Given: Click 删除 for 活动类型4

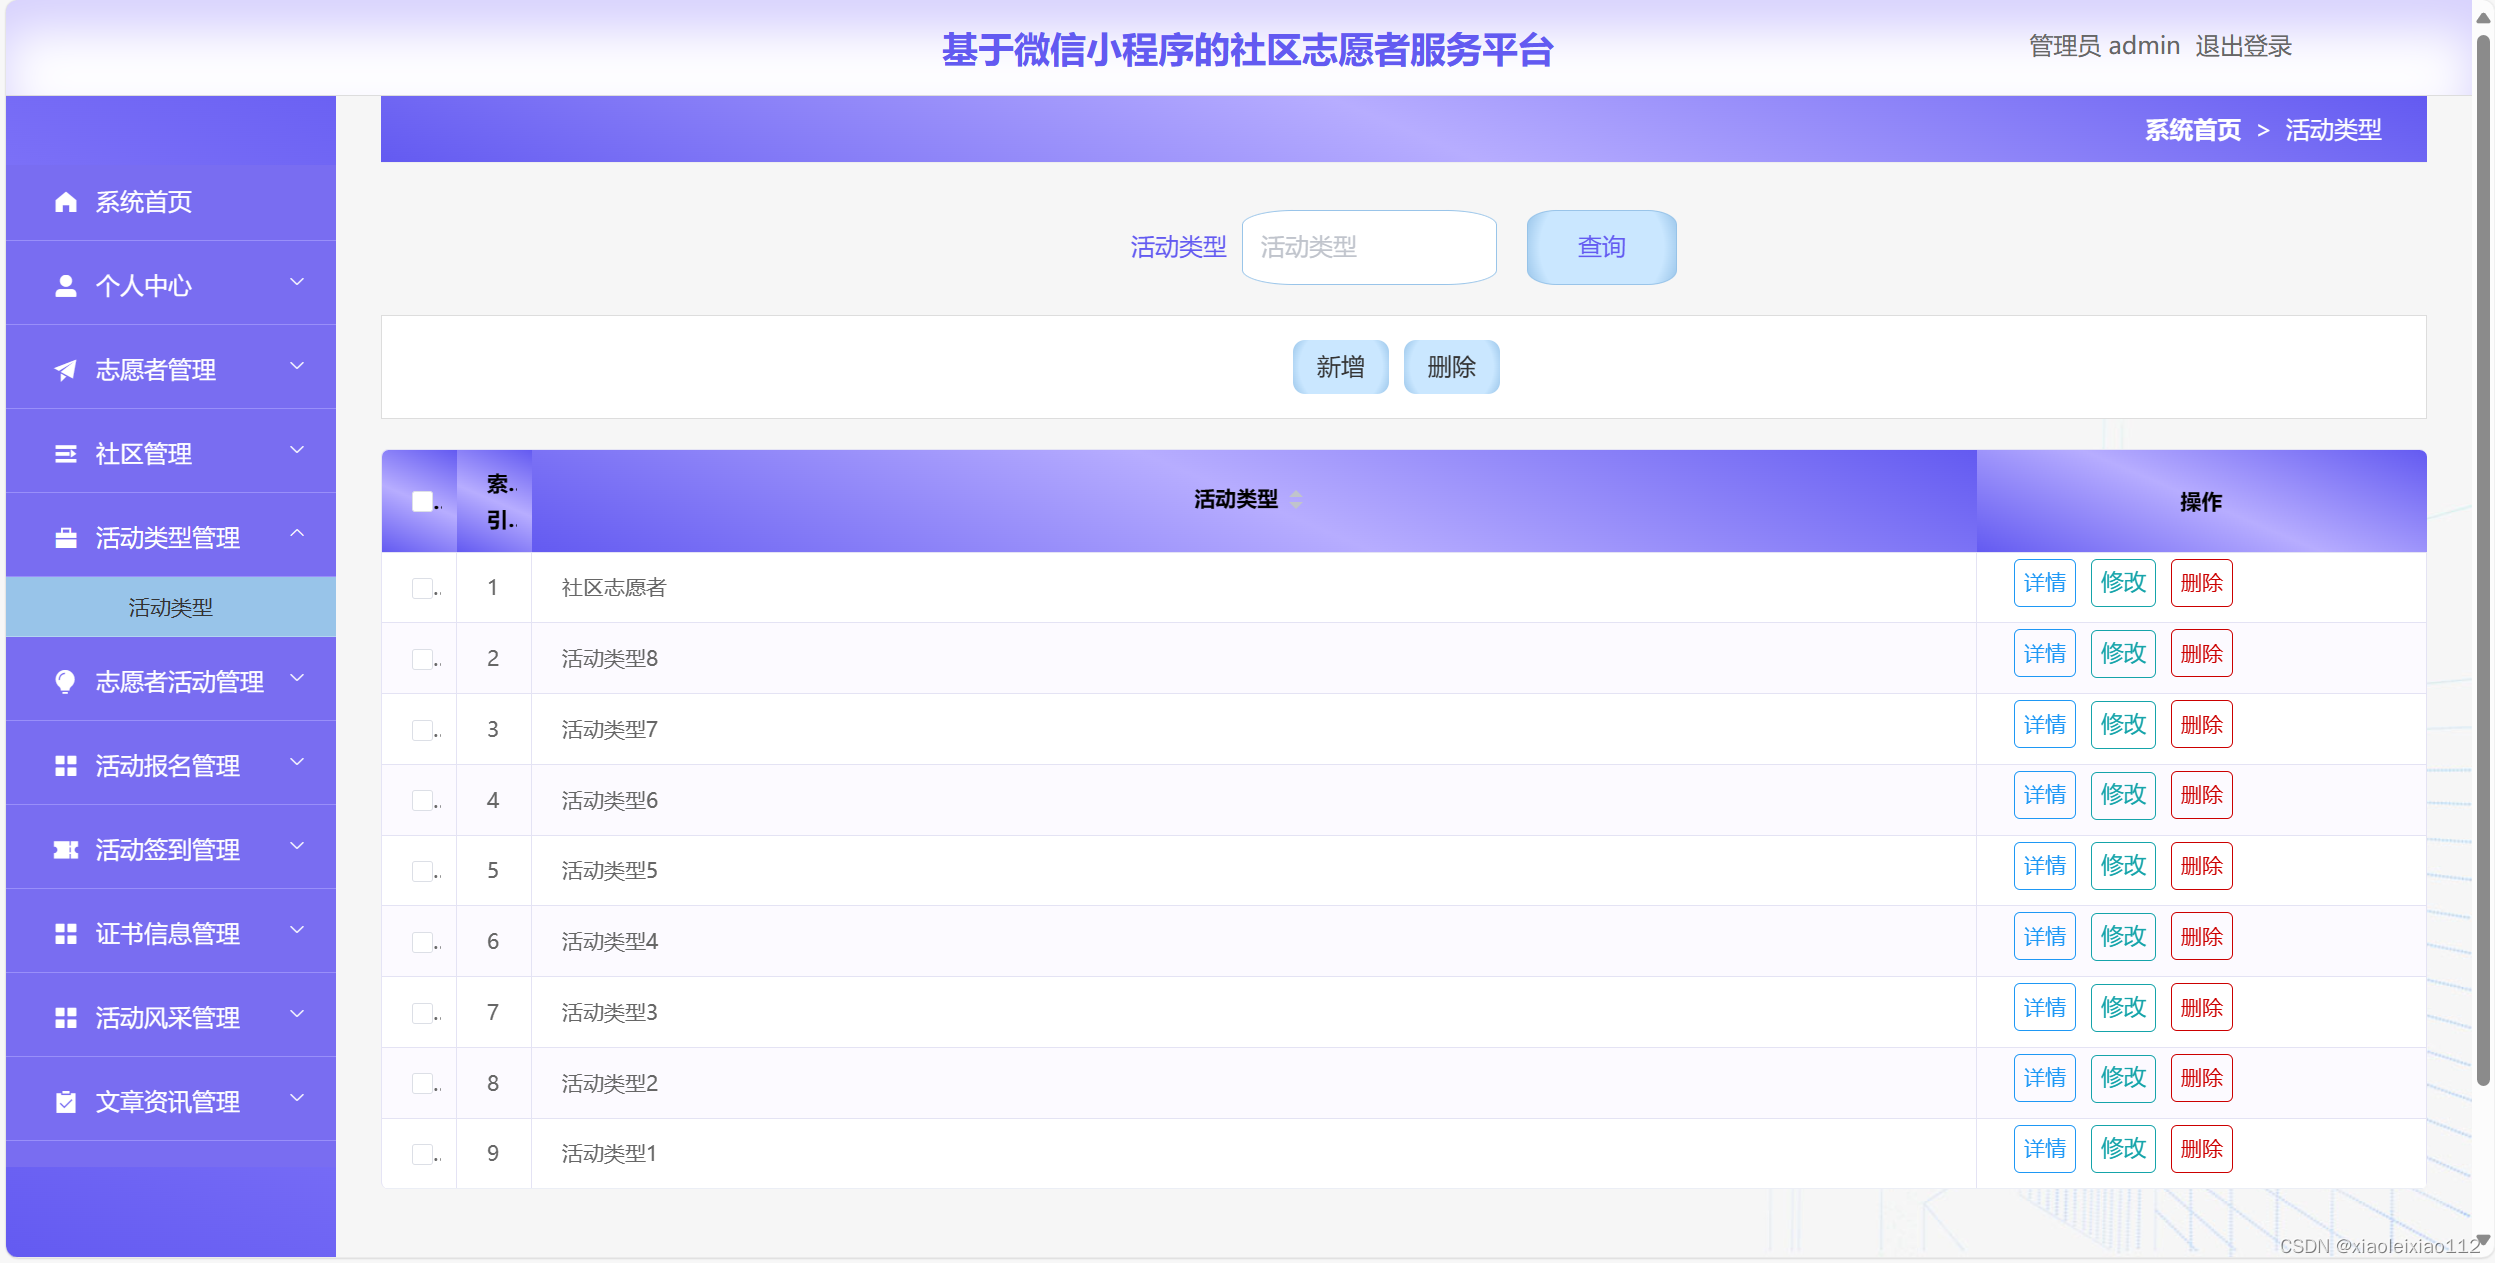Looking at the screenshot, I should click(x=2201, y=937).
